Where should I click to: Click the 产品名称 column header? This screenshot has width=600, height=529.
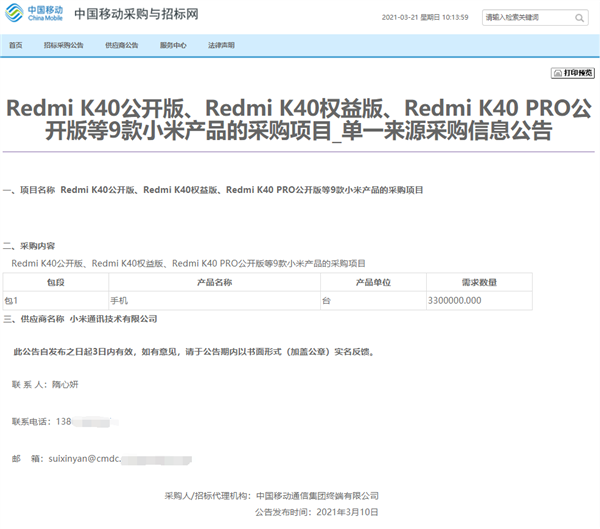coord(214,282)
